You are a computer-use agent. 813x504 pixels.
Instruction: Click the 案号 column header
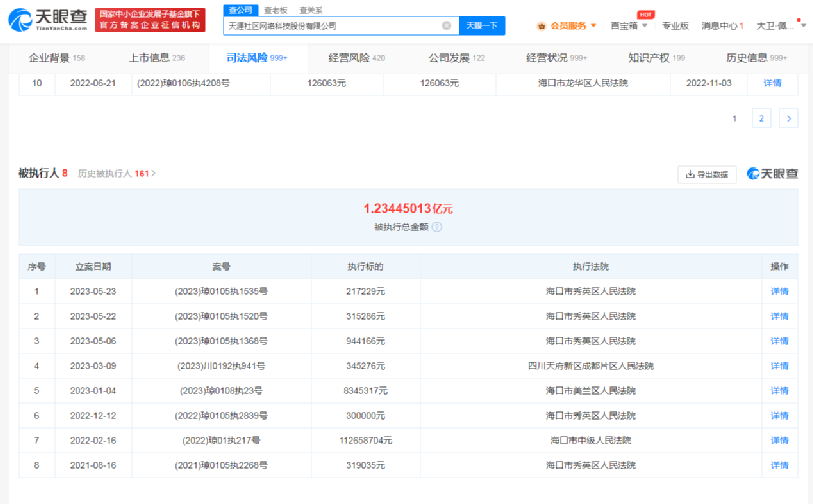pyautogui.click(x=221, y=267)
